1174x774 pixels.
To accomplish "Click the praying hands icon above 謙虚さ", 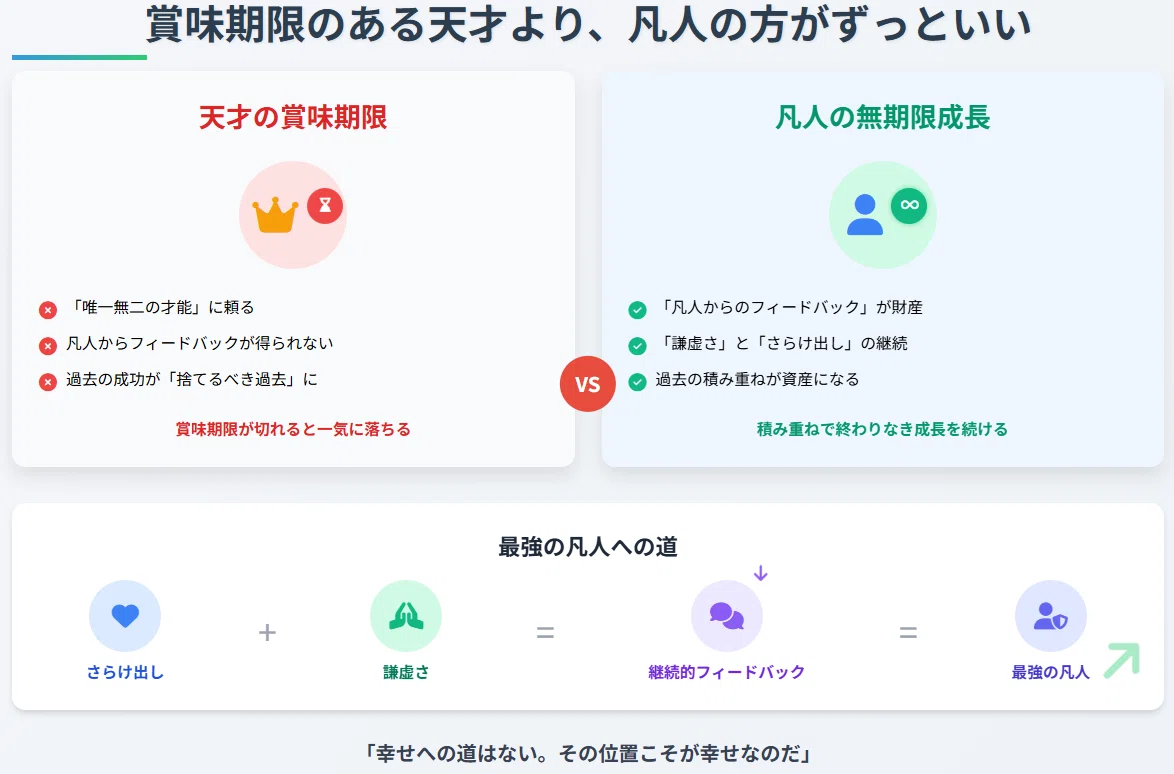I will click(x=406, y=615).
